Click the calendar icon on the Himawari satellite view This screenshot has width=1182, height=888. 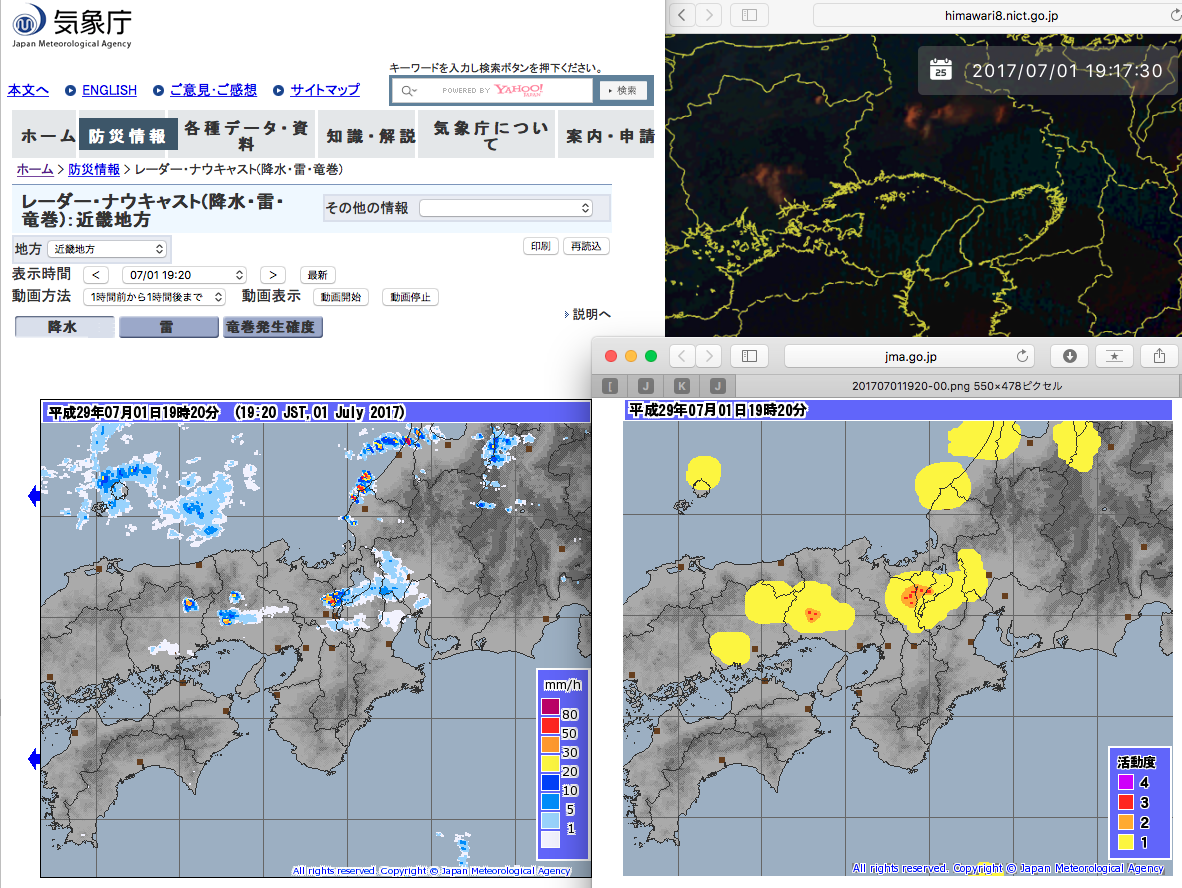pos(940,69)
